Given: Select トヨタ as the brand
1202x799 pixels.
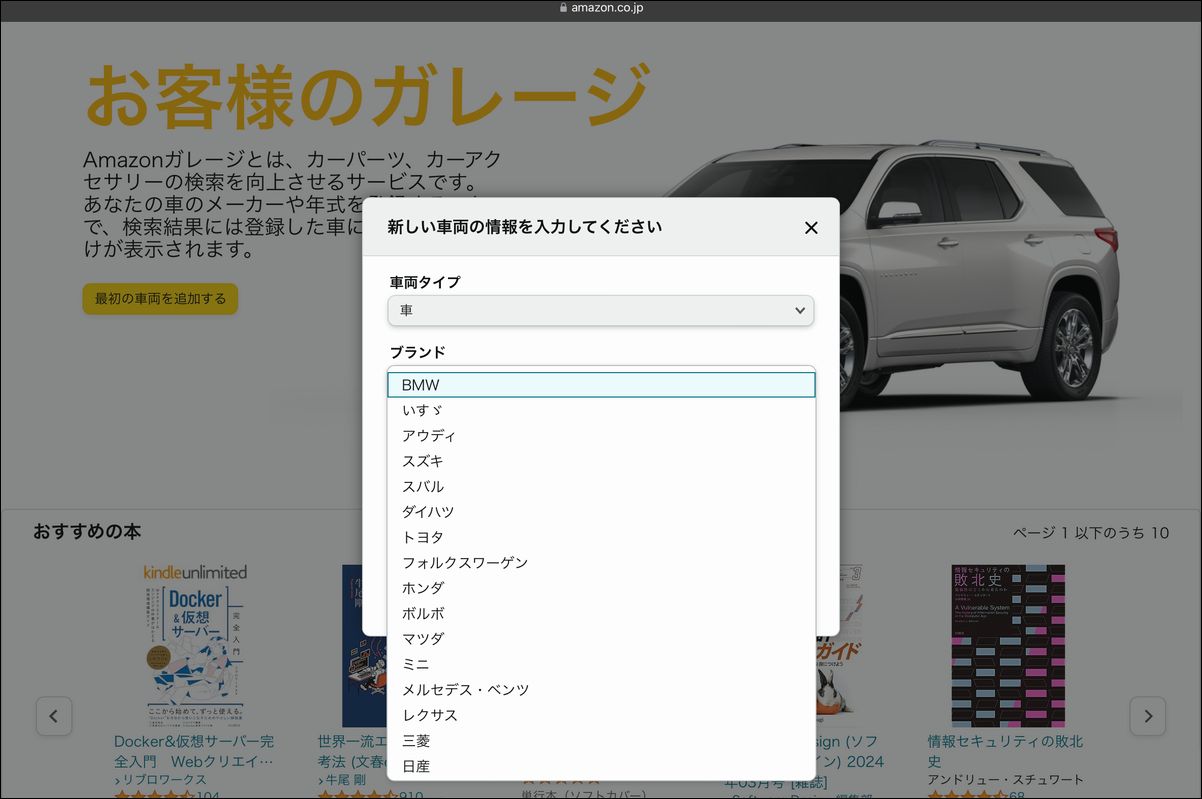Looking at the screenshot, I should point(601,538).
